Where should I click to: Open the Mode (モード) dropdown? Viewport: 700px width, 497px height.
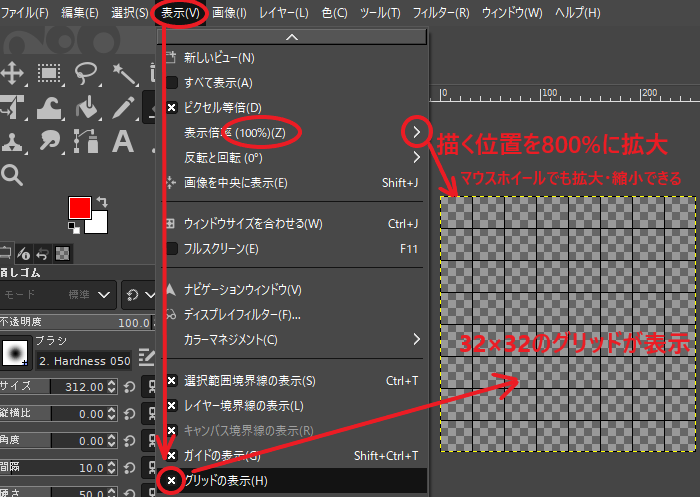[x=58, y=295]
